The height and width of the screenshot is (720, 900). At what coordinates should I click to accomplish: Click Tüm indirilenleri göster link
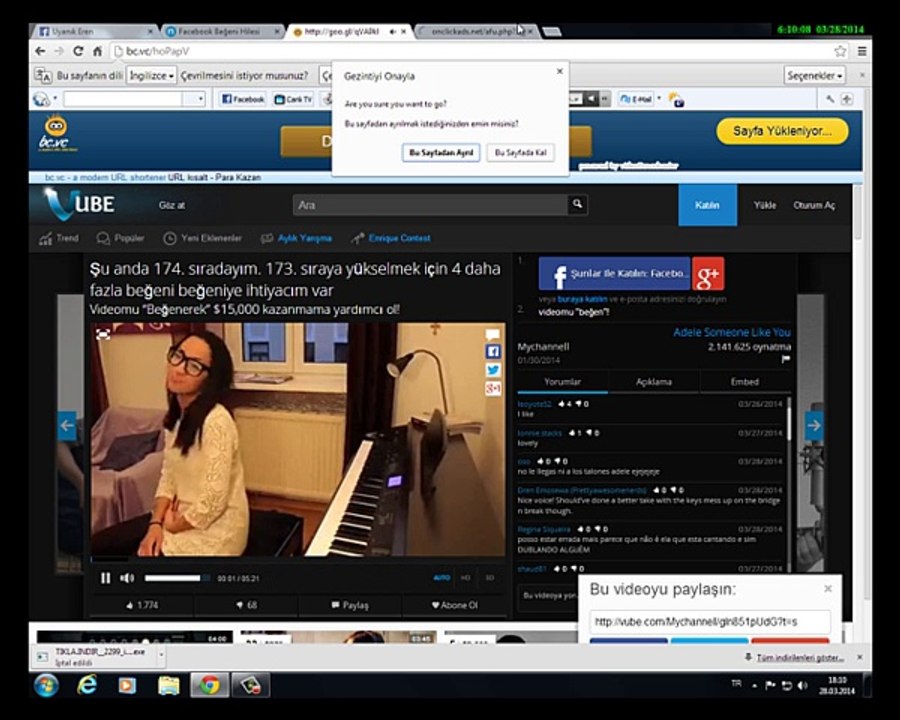click(x=800, y=657)
